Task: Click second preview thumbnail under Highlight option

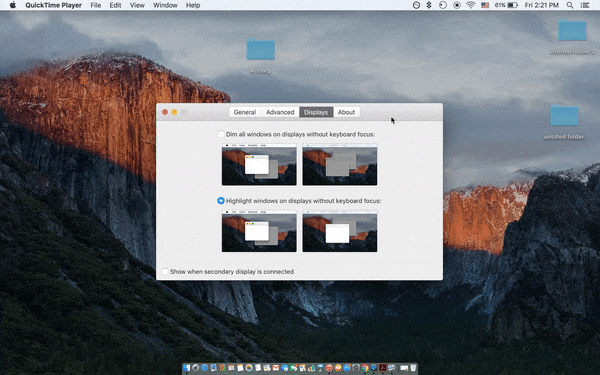Action: pyautogui.click(x=340, y=231)
